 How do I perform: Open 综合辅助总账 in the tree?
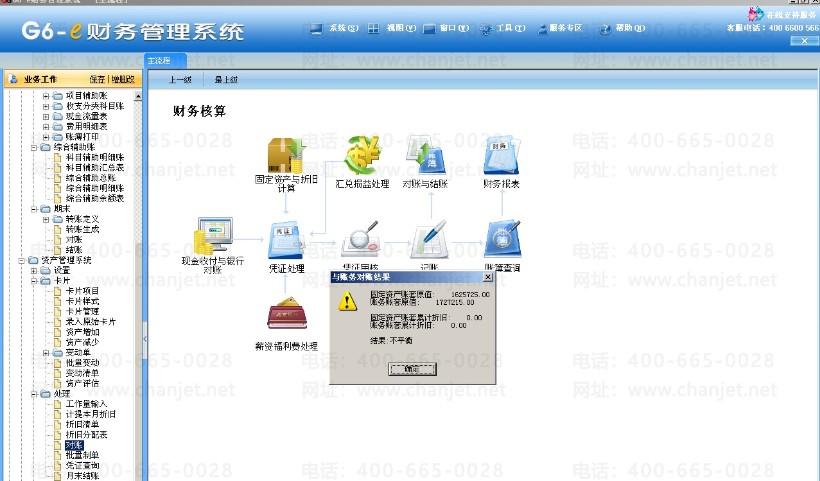(x=90, y=178)
